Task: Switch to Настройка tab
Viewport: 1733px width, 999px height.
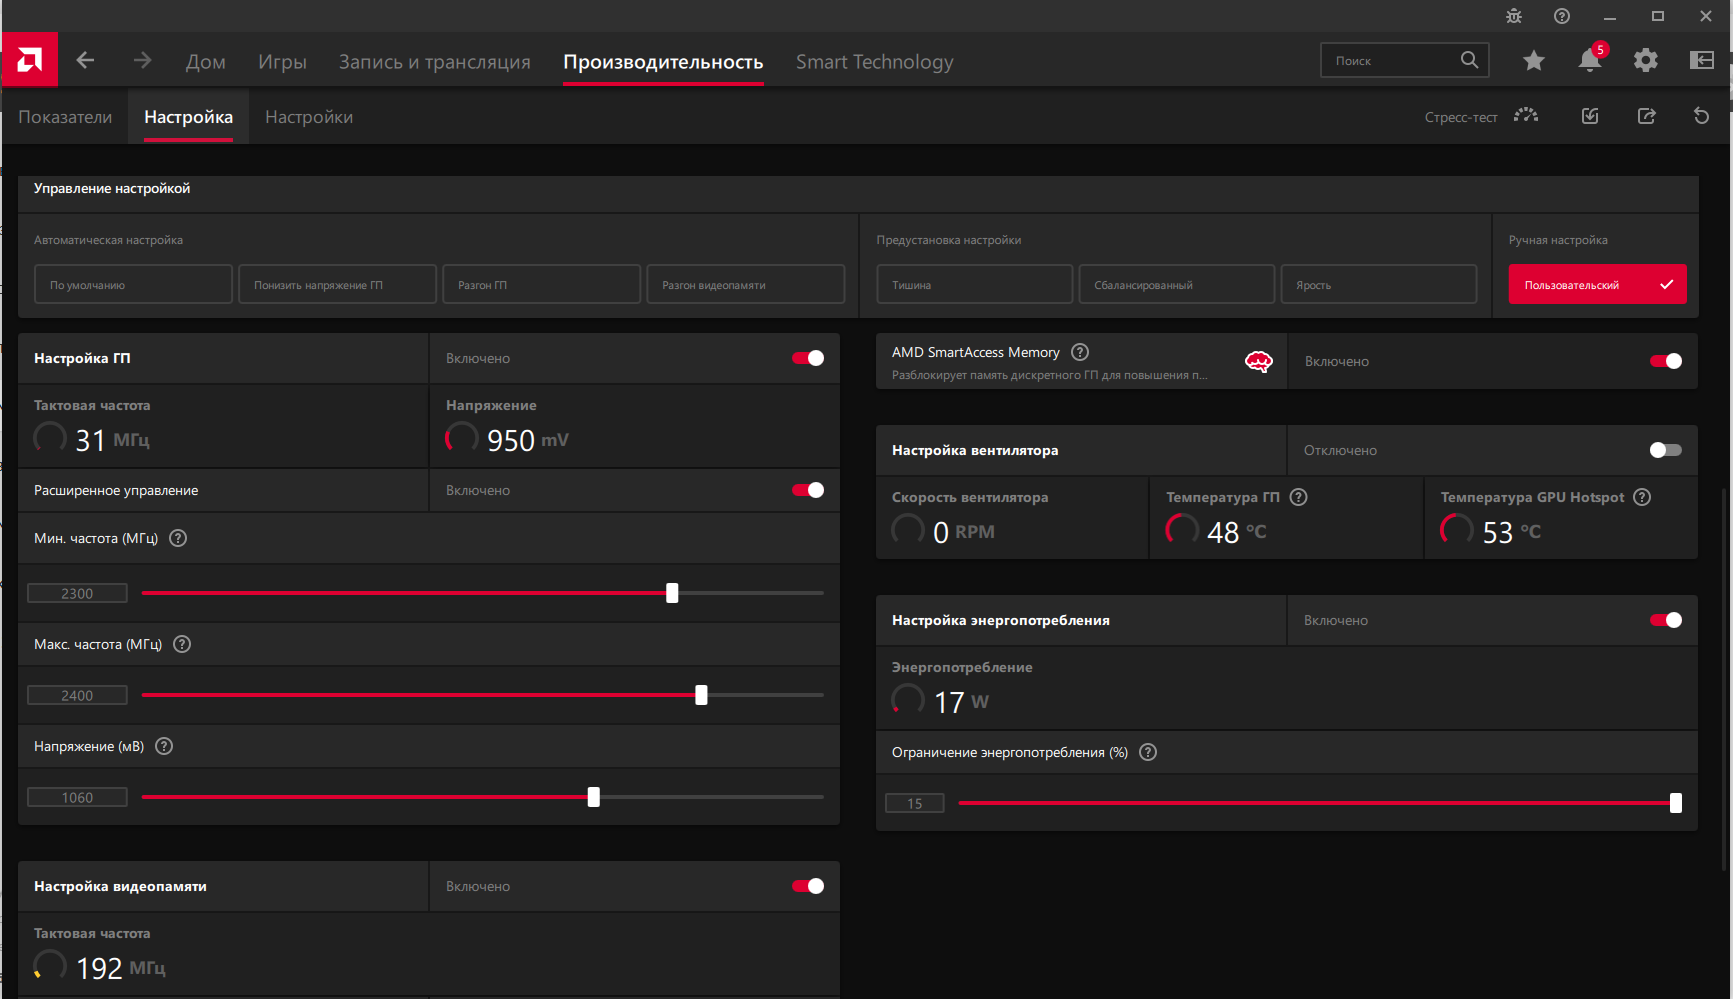Action: coord(188,117)
